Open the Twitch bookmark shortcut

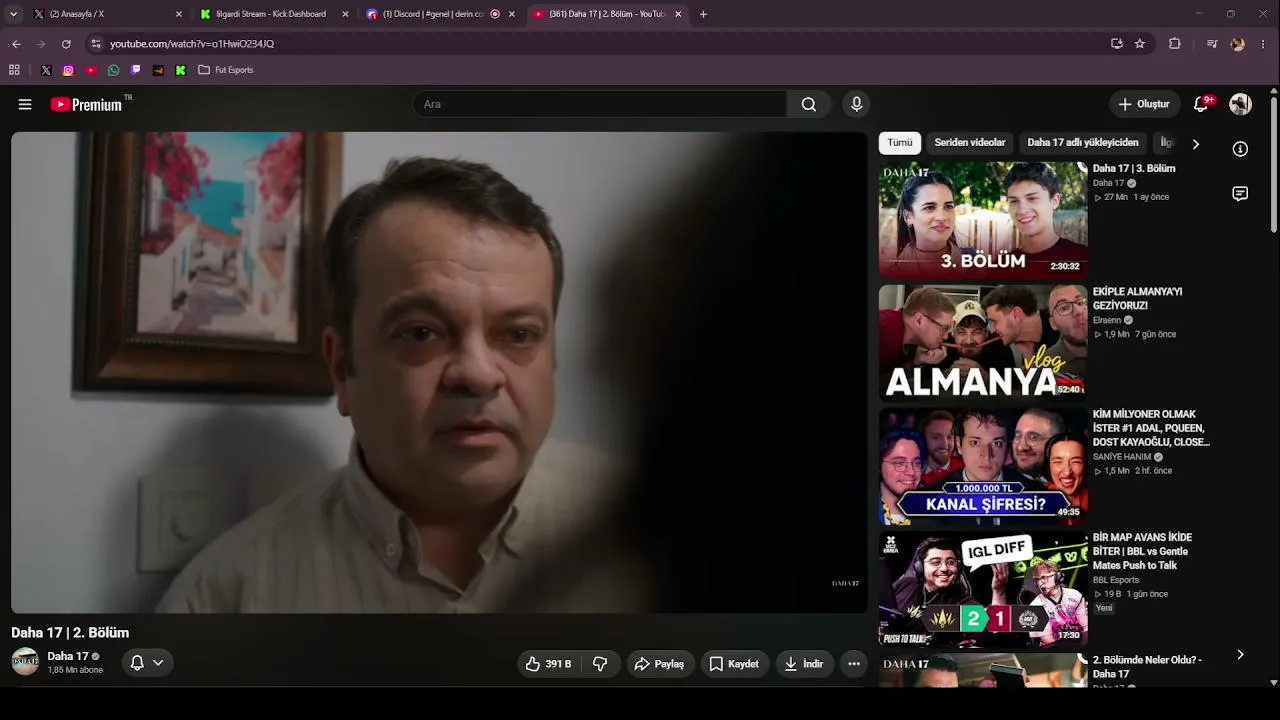(x=136, y=70)
